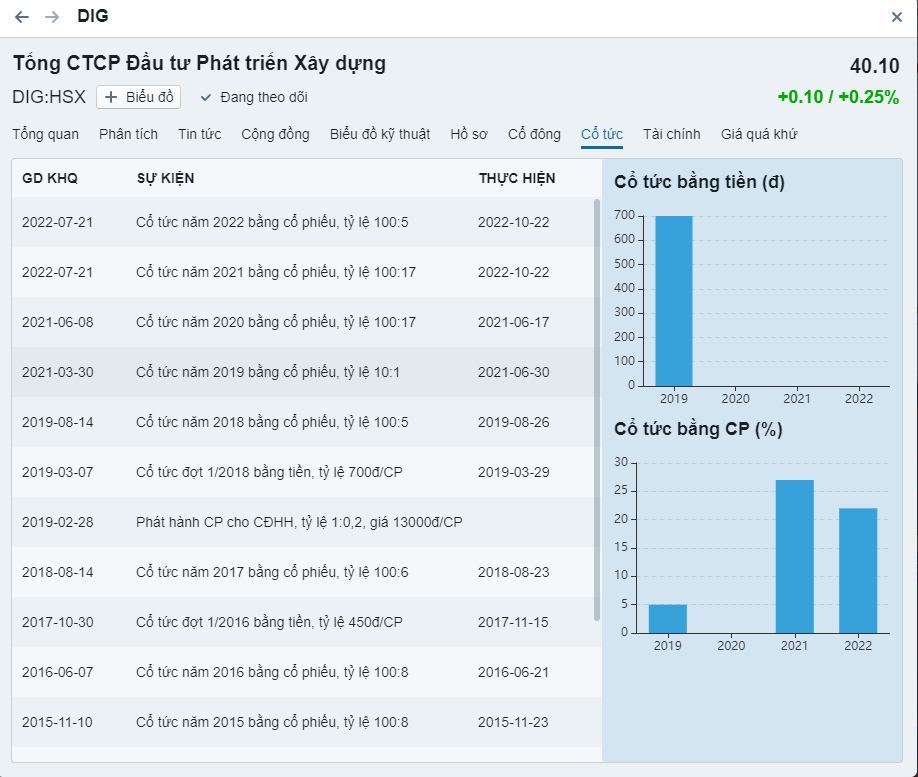Click the dividend table vertical scrollbar

(x=597, y=410)
